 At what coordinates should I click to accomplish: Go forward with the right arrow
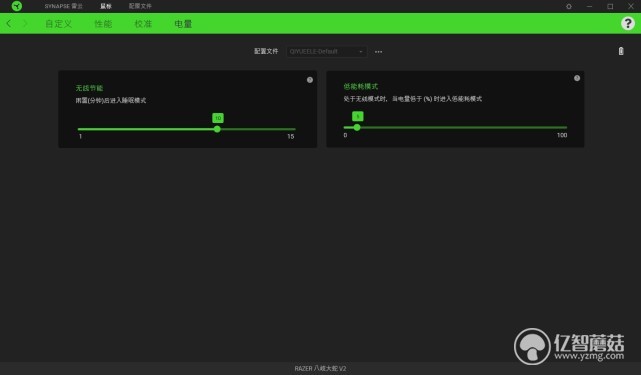pos(25,24)
